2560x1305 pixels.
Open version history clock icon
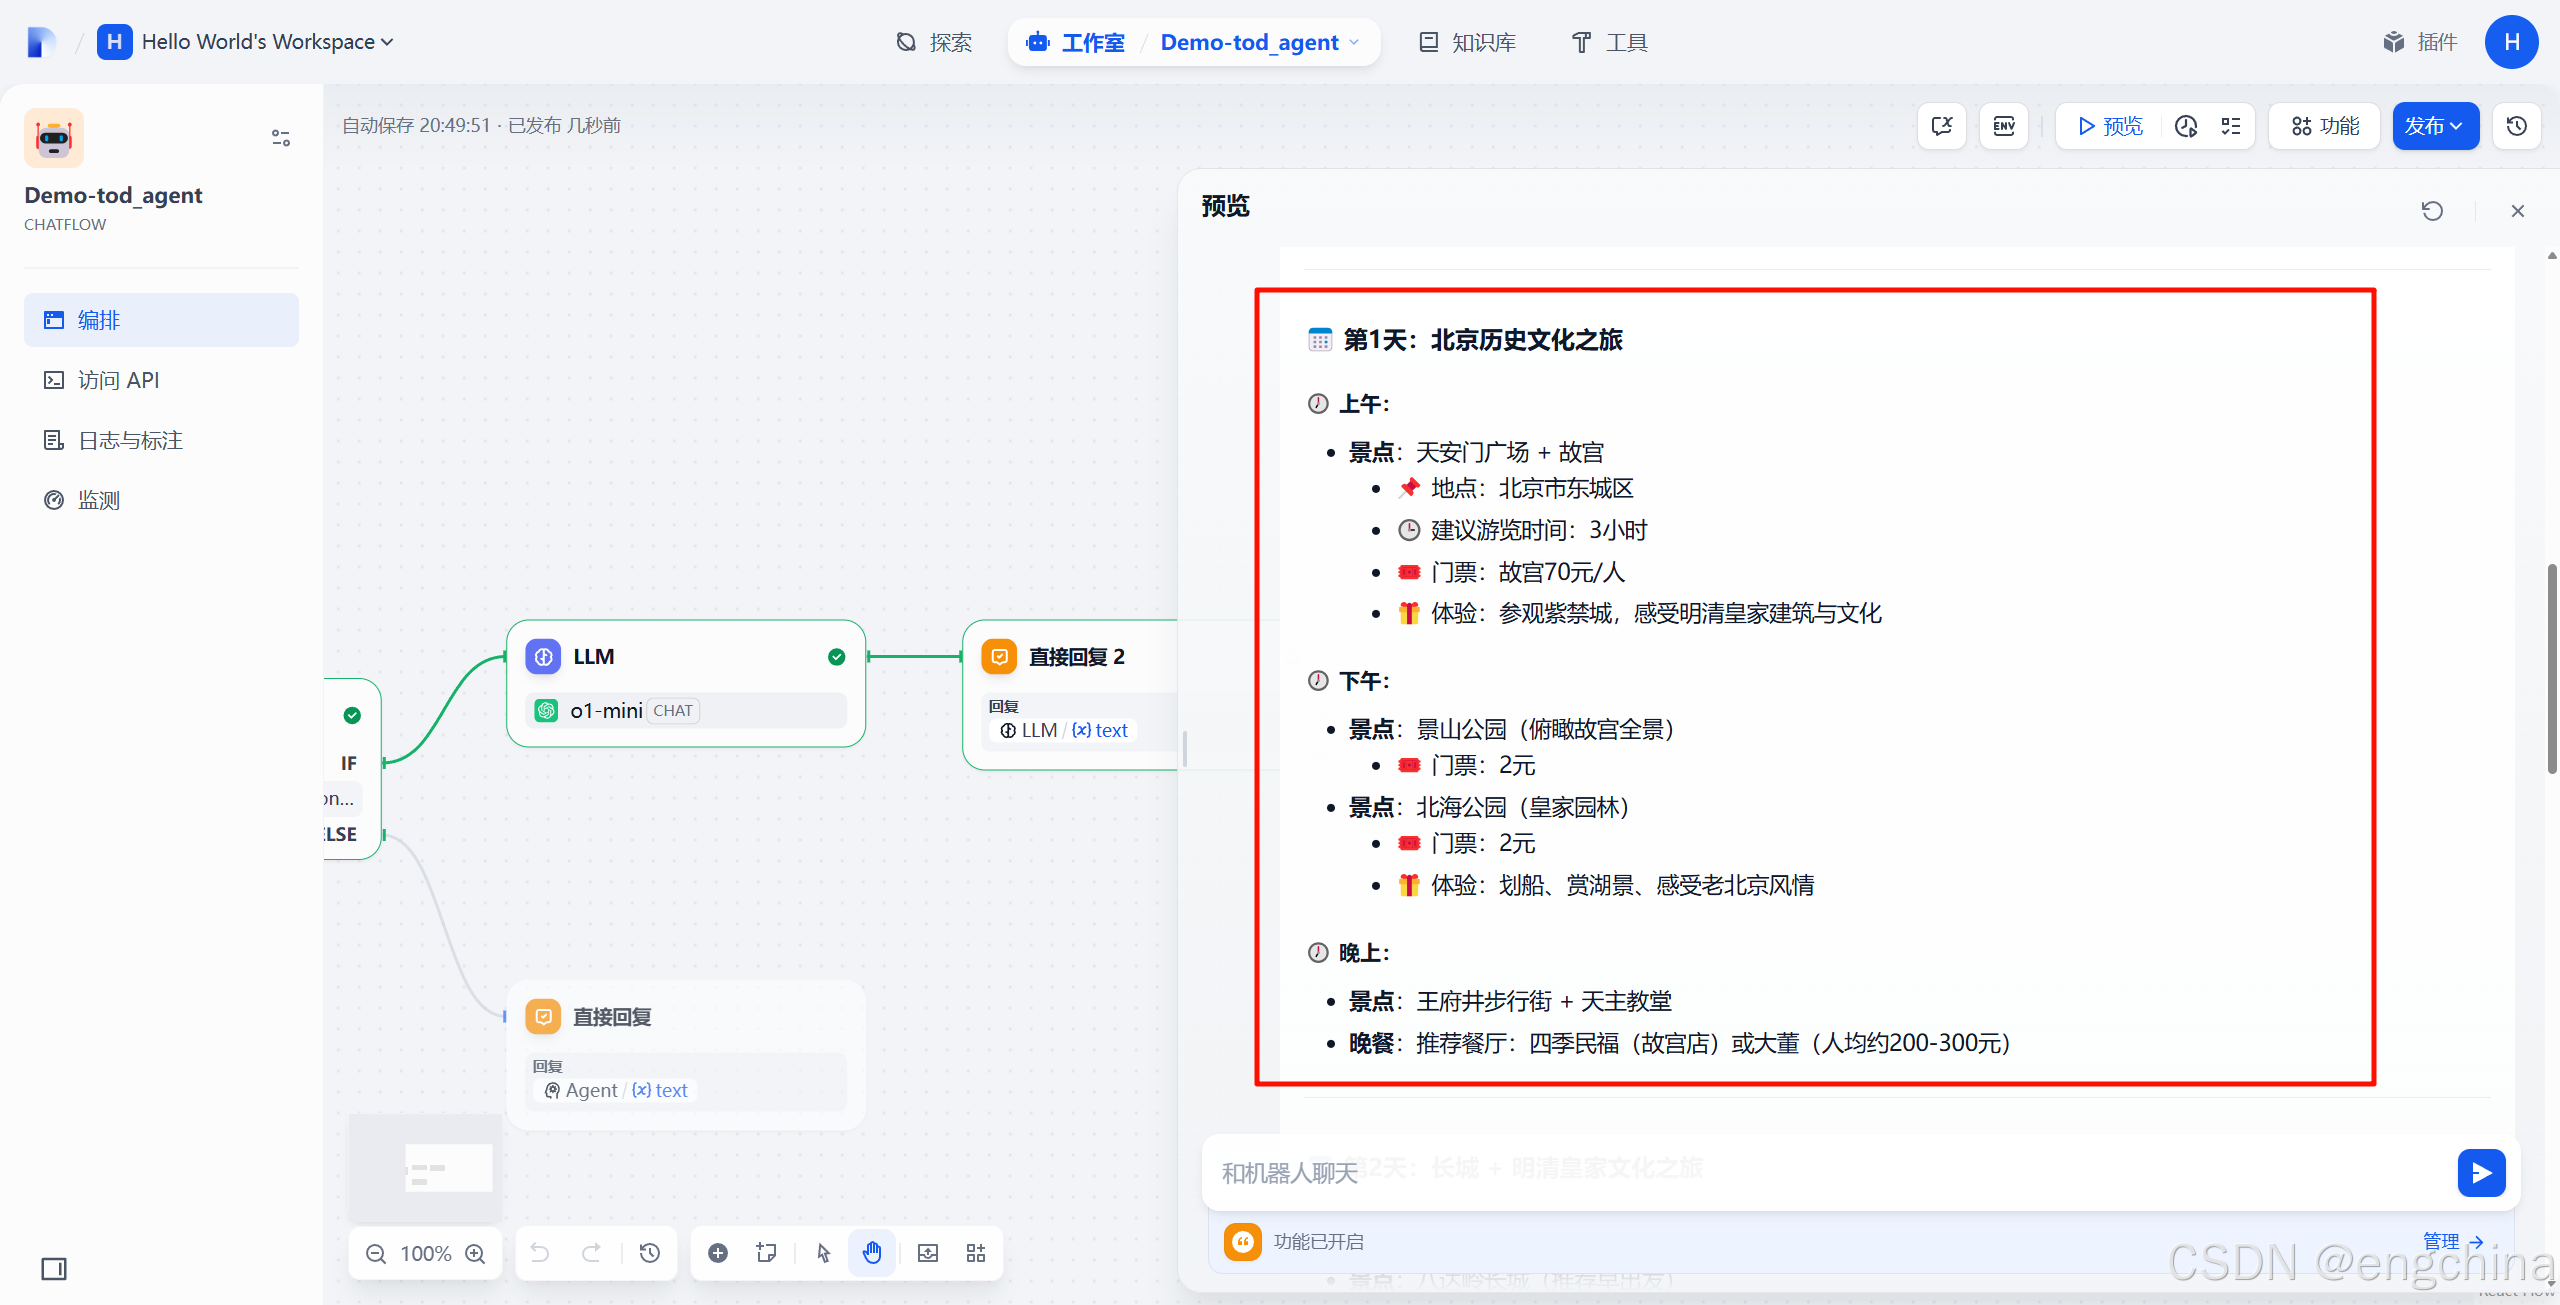2517,126
